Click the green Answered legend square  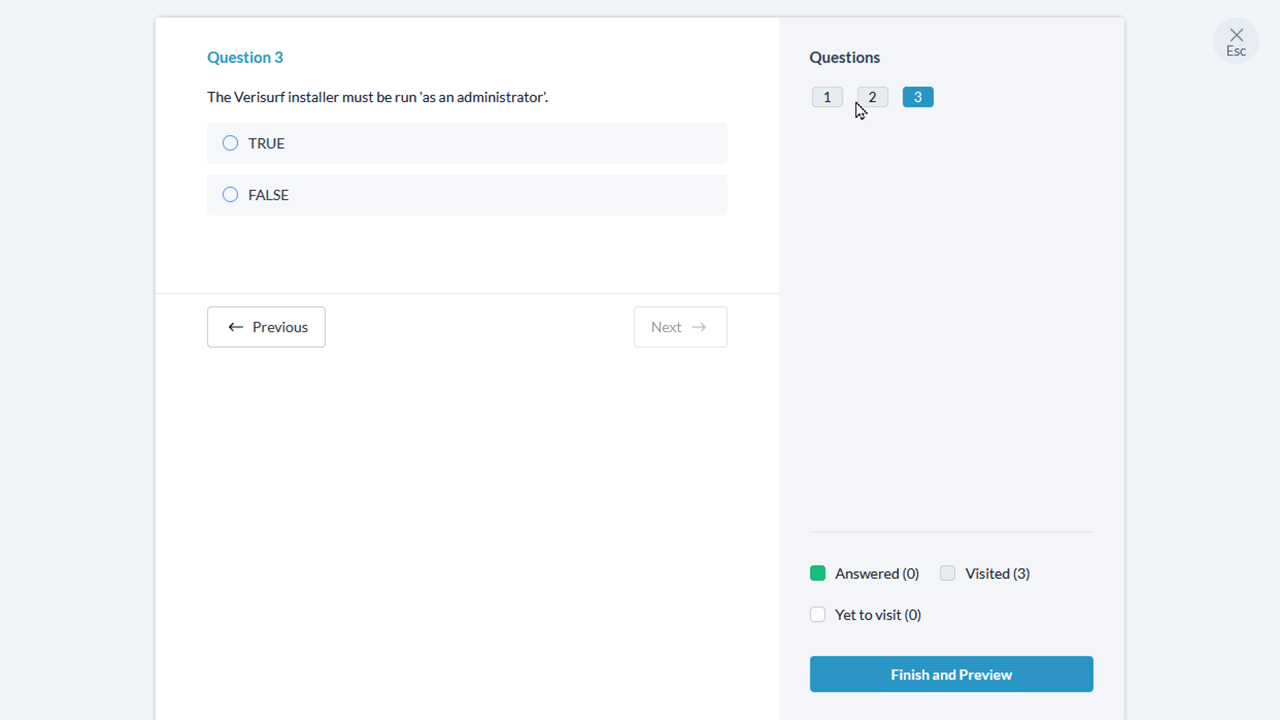pyautogui.click(x=818, y=573)
